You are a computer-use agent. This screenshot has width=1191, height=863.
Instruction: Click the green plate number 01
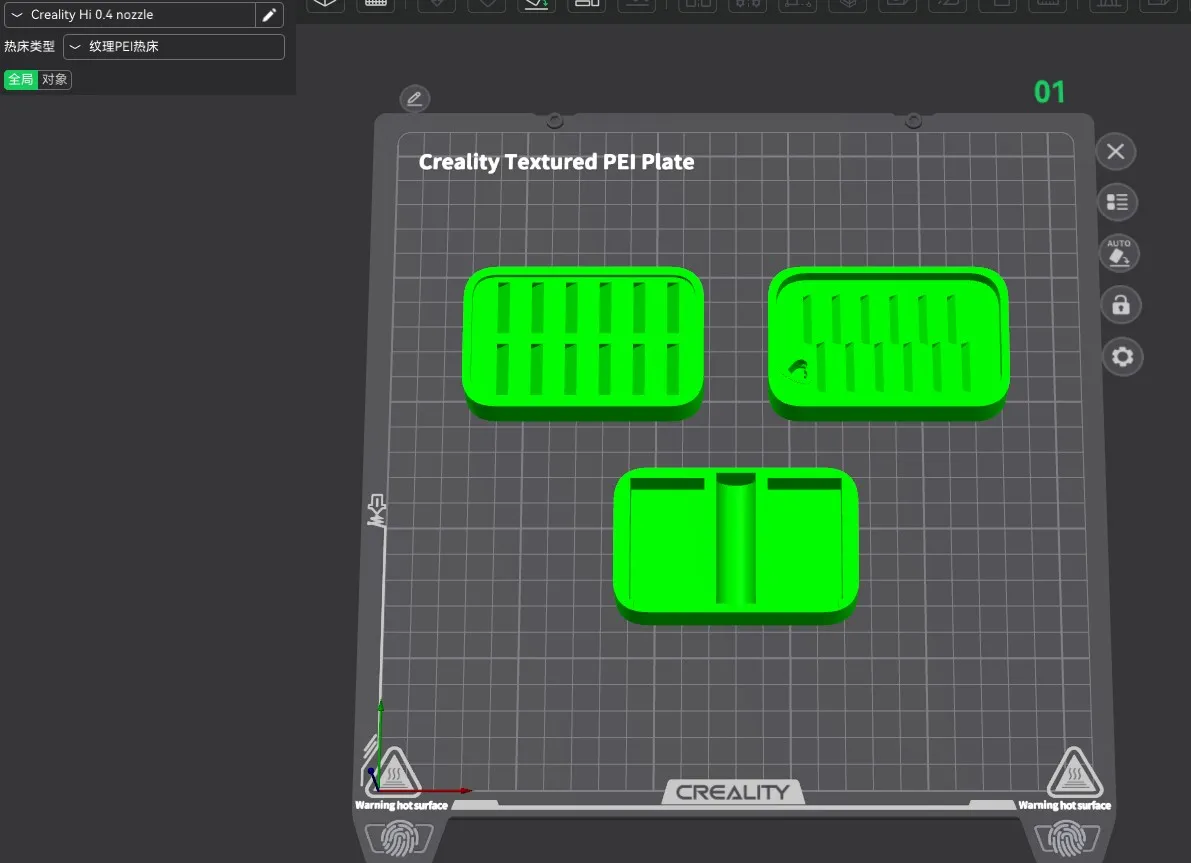(1049, 93)
